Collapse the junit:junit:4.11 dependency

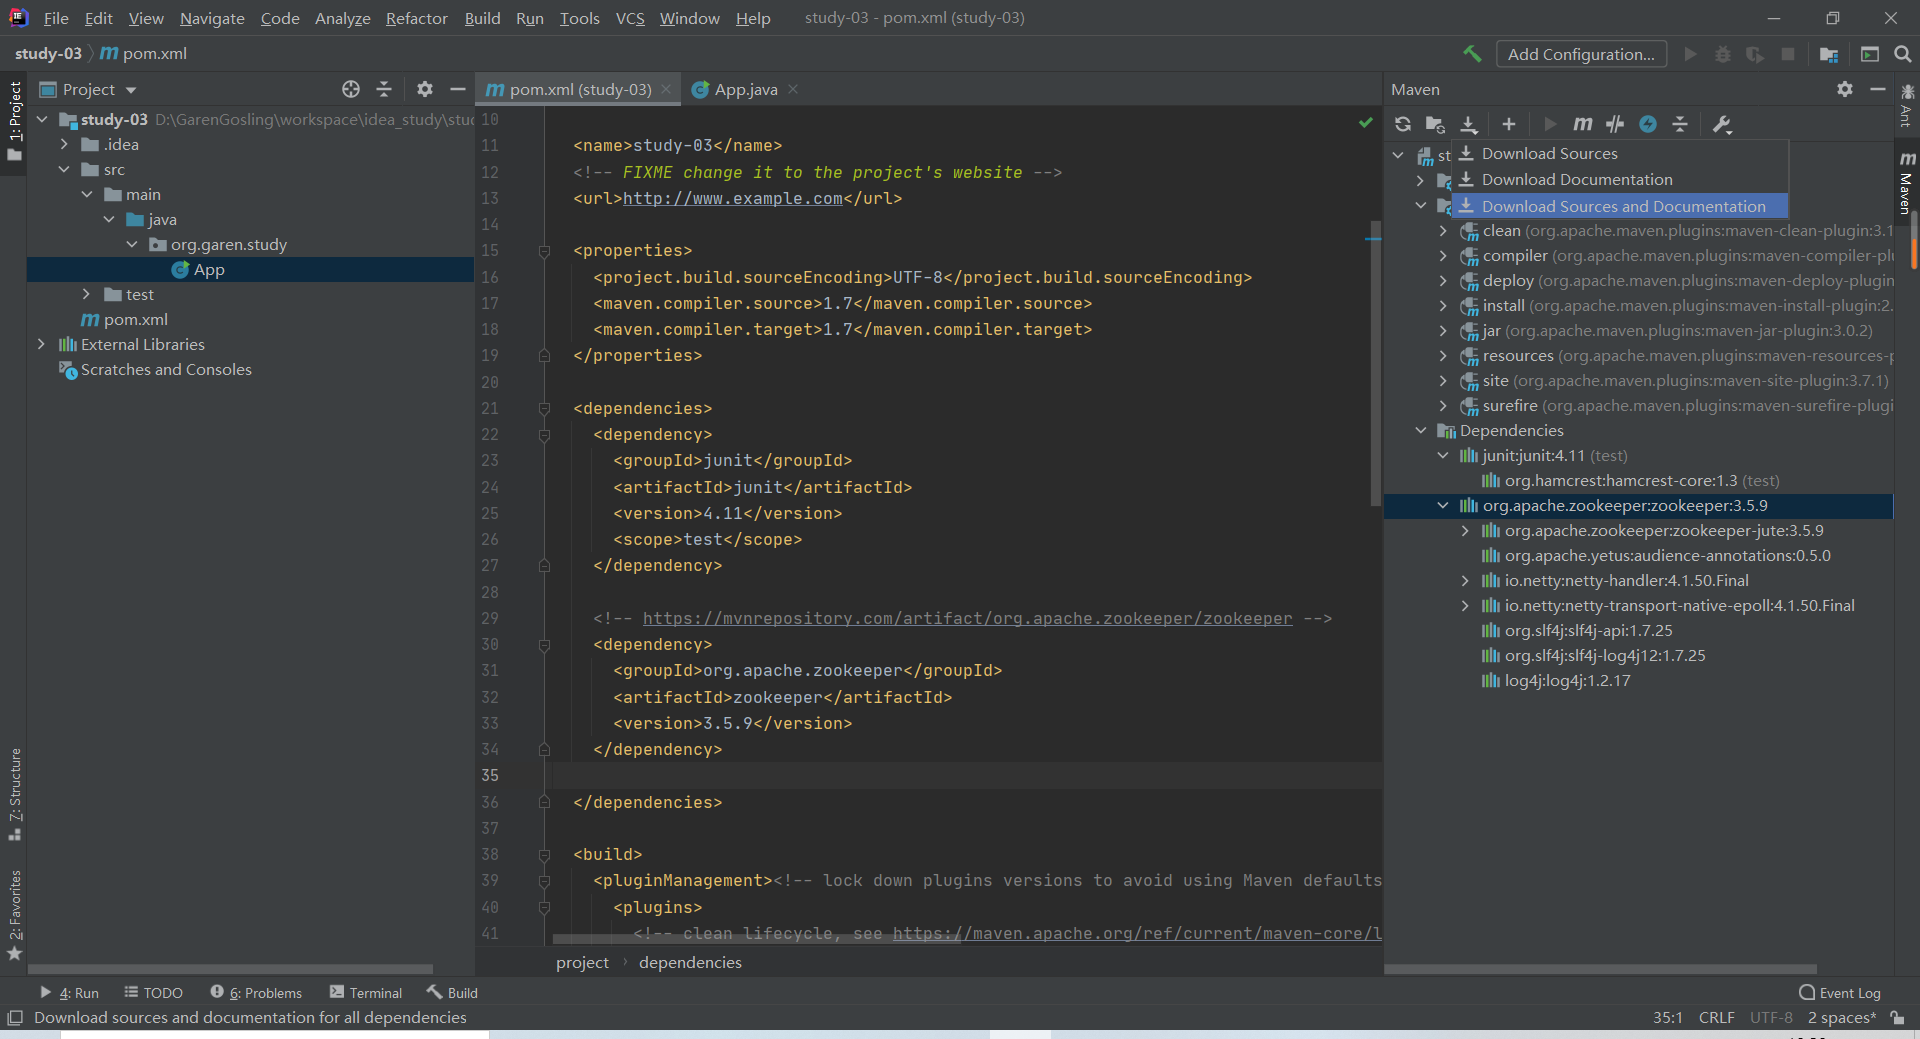(1443, 455)
